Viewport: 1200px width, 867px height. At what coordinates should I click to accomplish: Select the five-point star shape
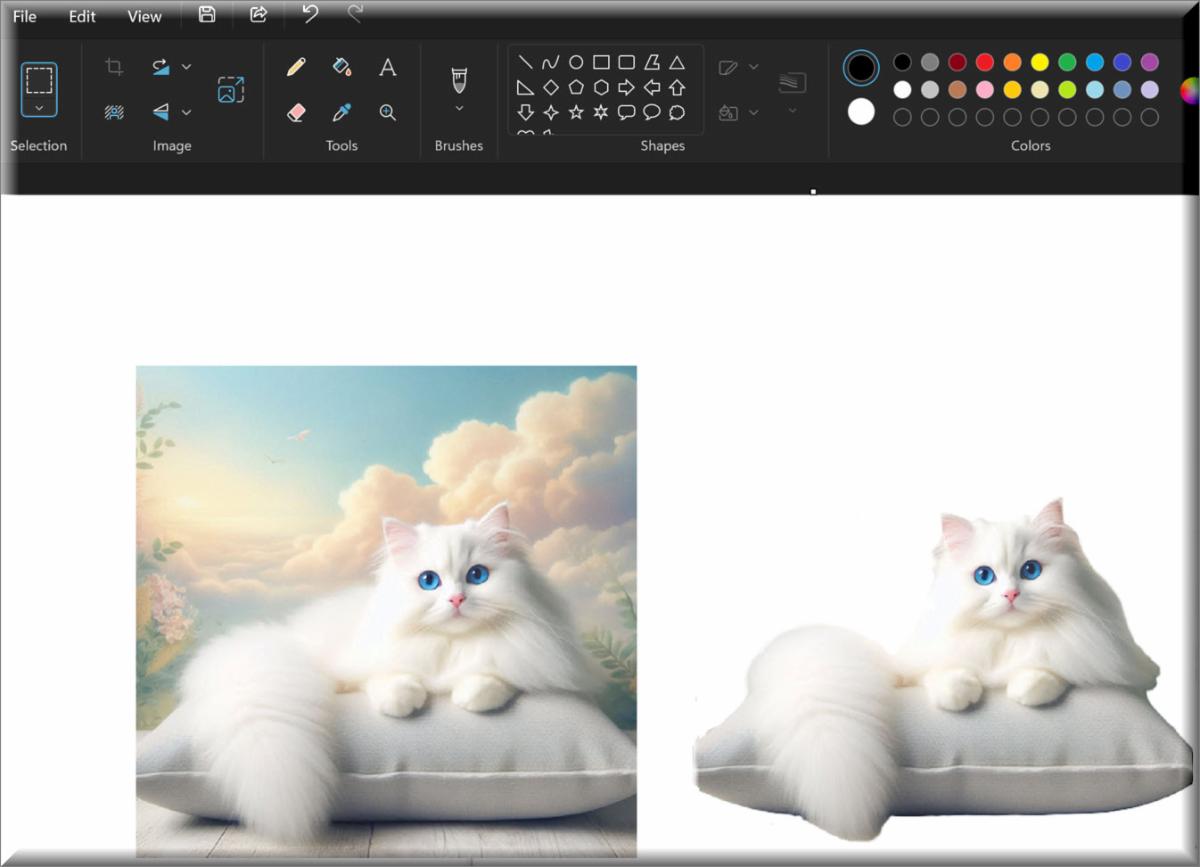[x=576, y=112]
